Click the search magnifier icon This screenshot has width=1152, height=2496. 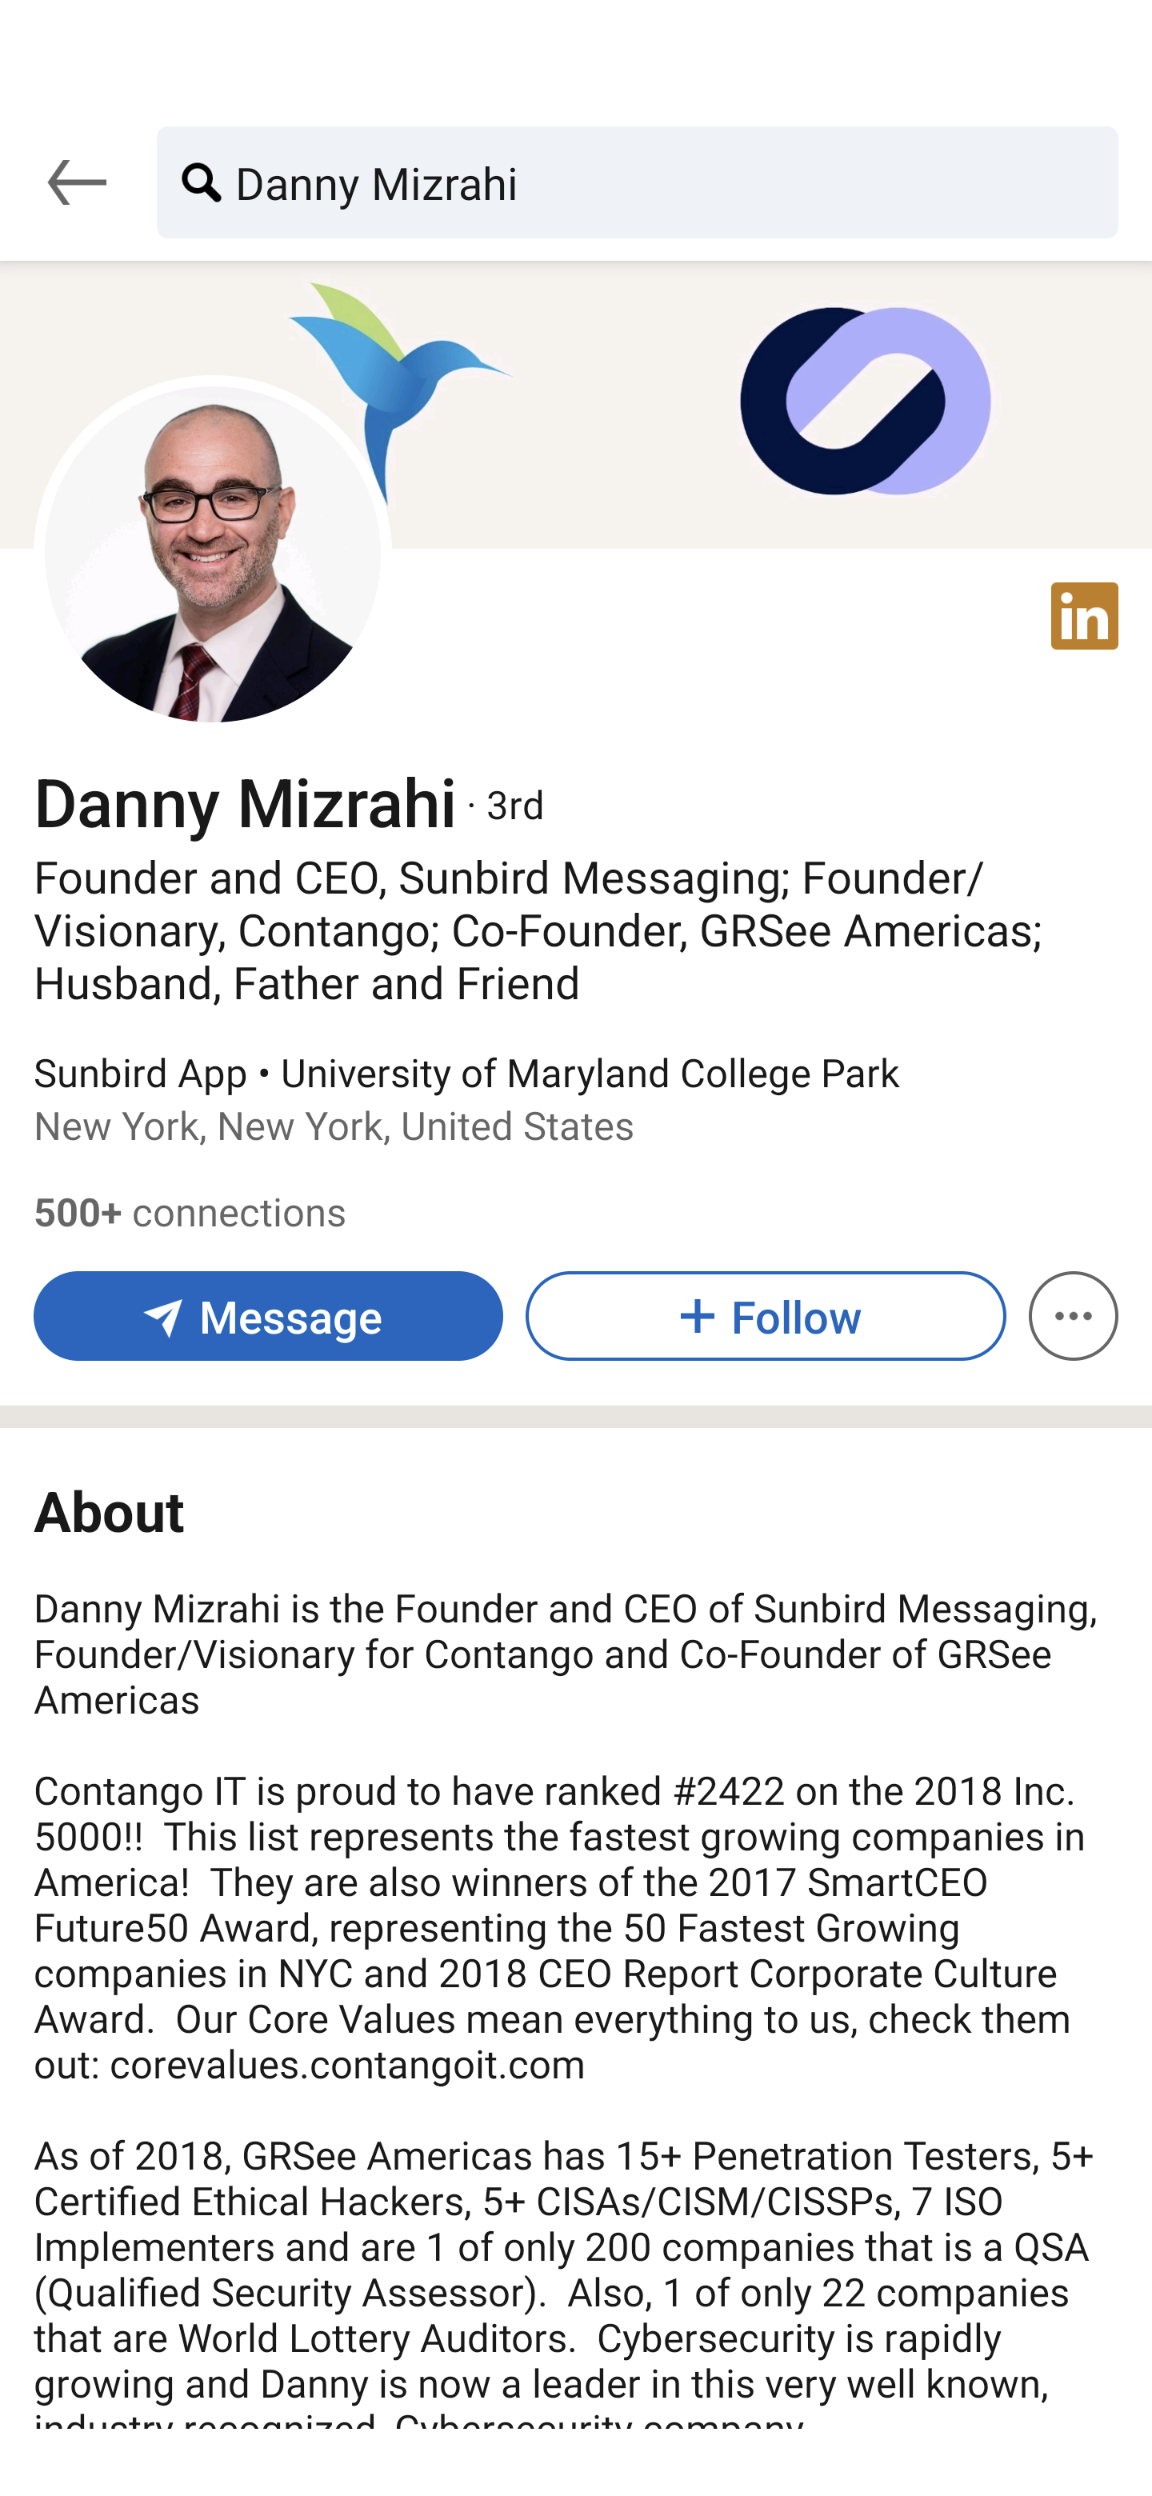pyautogui.click(x=201, y=183)
